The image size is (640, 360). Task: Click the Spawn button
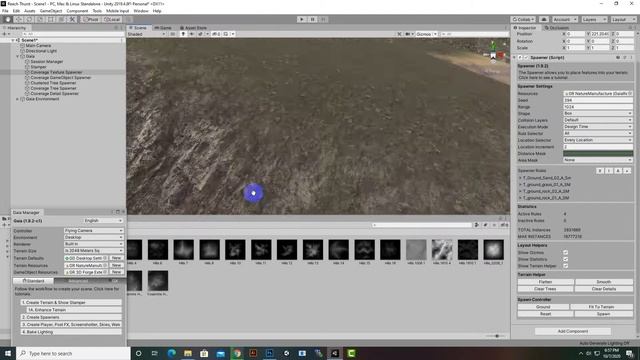(x=604, y=314)
